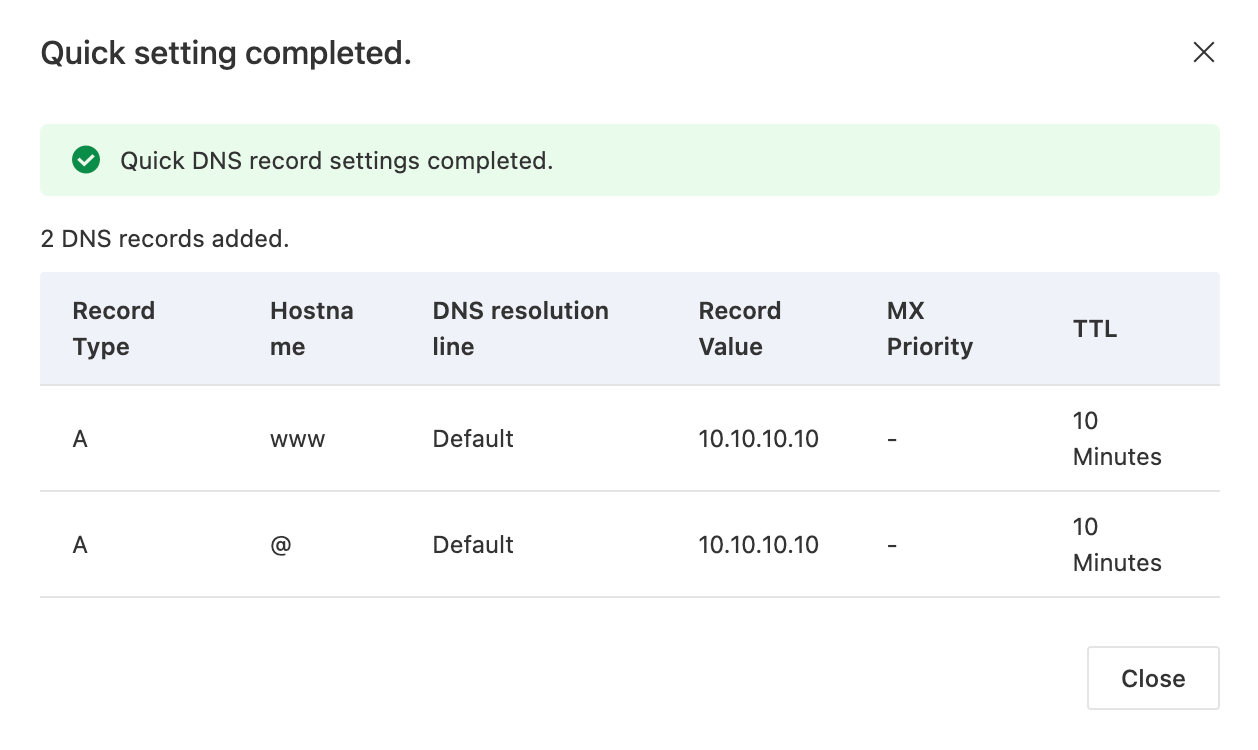The width and height of the screenshot is (1258, 750).
Task: Click the Quick setting completed title
Action: (x=226, y=53)
